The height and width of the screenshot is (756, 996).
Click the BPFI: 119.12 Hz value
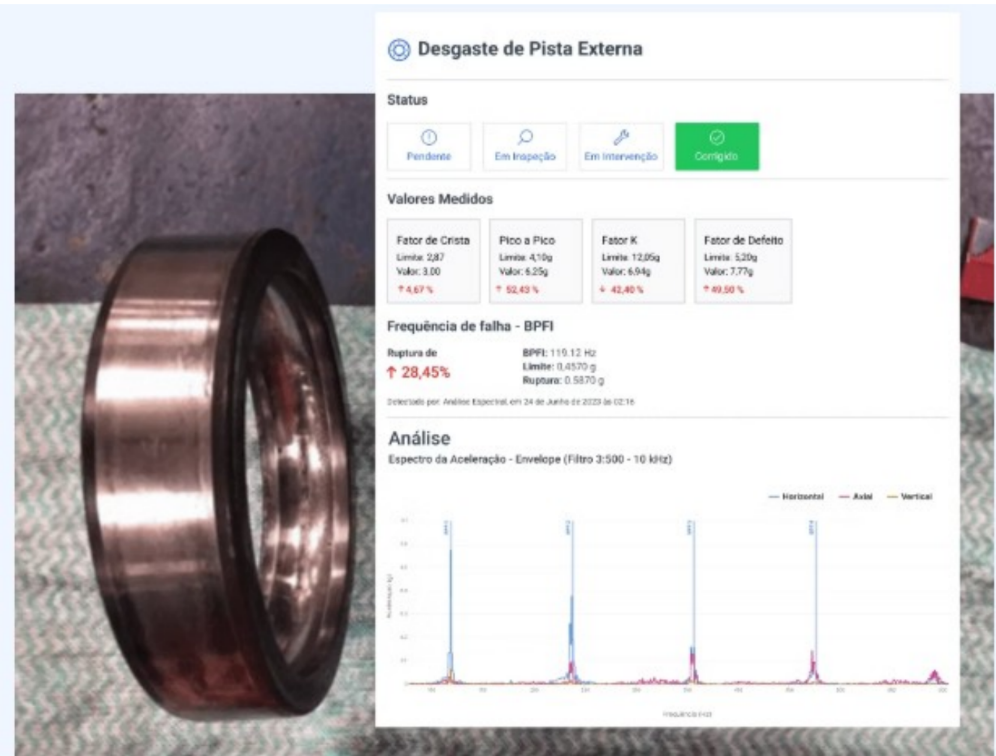559,353
